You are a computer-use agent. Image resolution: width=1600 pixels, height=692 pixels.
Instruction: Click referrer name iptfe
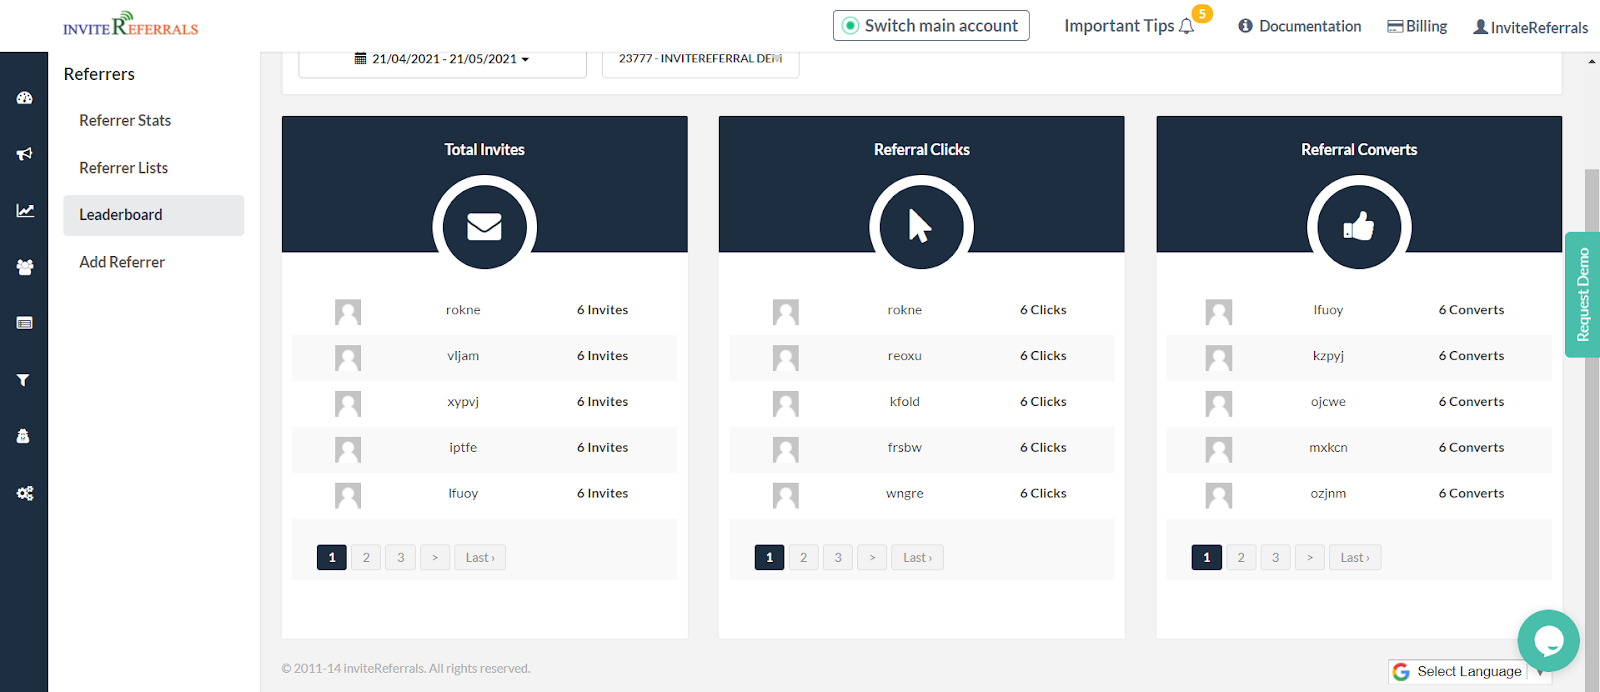pos(463,448)
